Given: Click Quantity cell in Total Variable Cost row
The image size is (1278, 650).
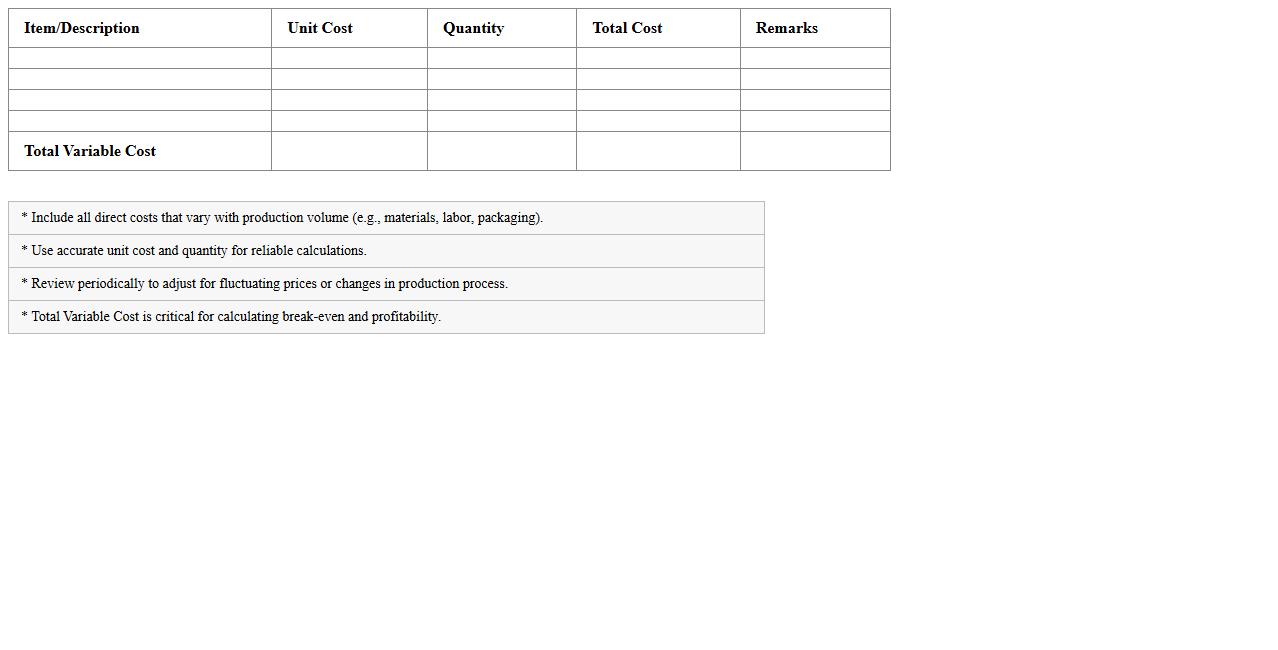Looking at the screenshot, I should coord(501,151).
